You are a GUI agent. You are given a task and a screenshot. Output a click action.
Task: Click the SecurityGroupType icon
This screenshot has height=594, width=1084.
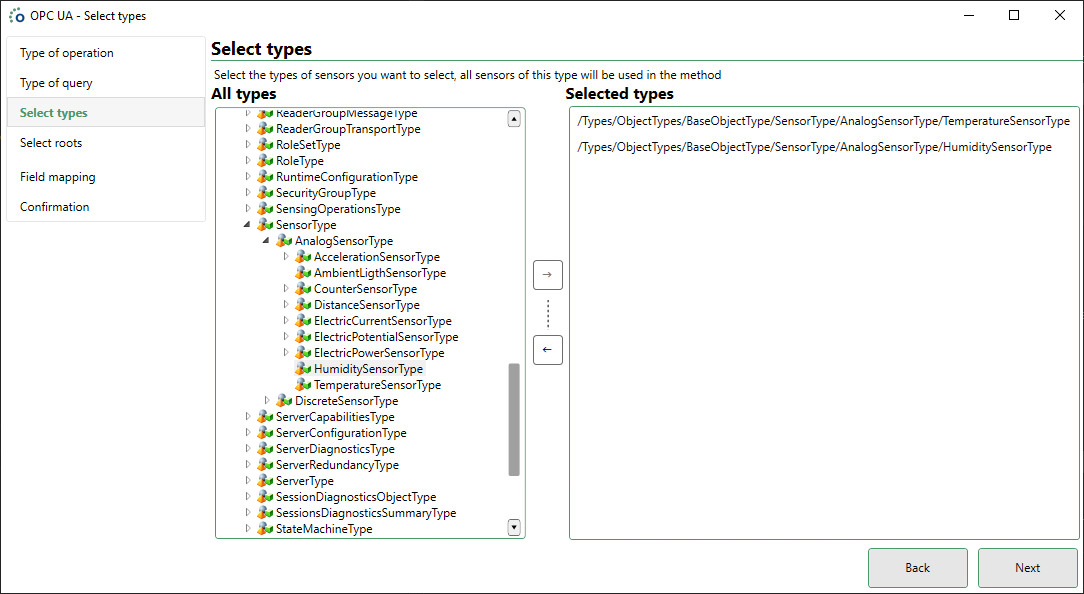click(263, 192)
